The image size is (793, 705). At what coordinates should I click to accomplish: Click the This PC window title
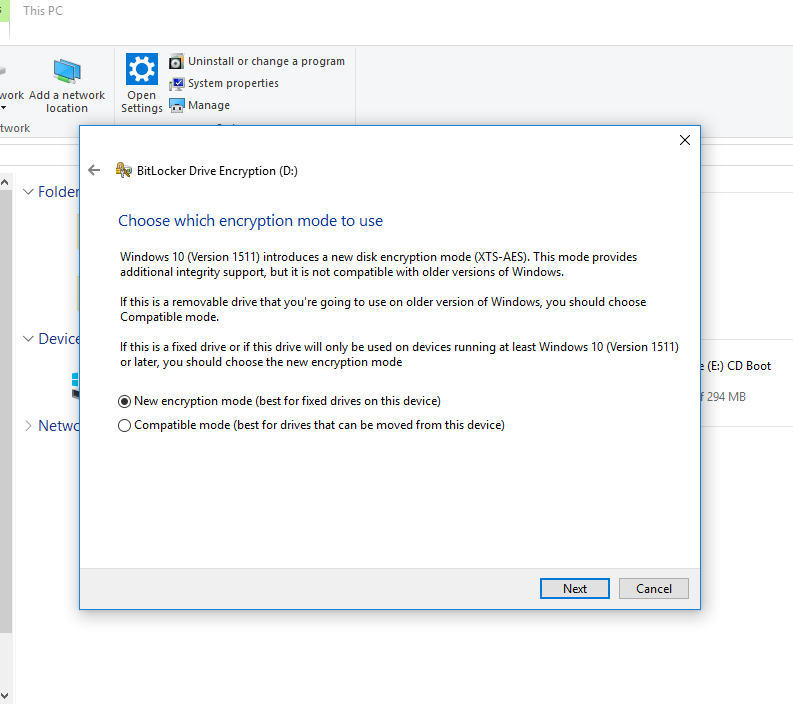coord(43,11)
